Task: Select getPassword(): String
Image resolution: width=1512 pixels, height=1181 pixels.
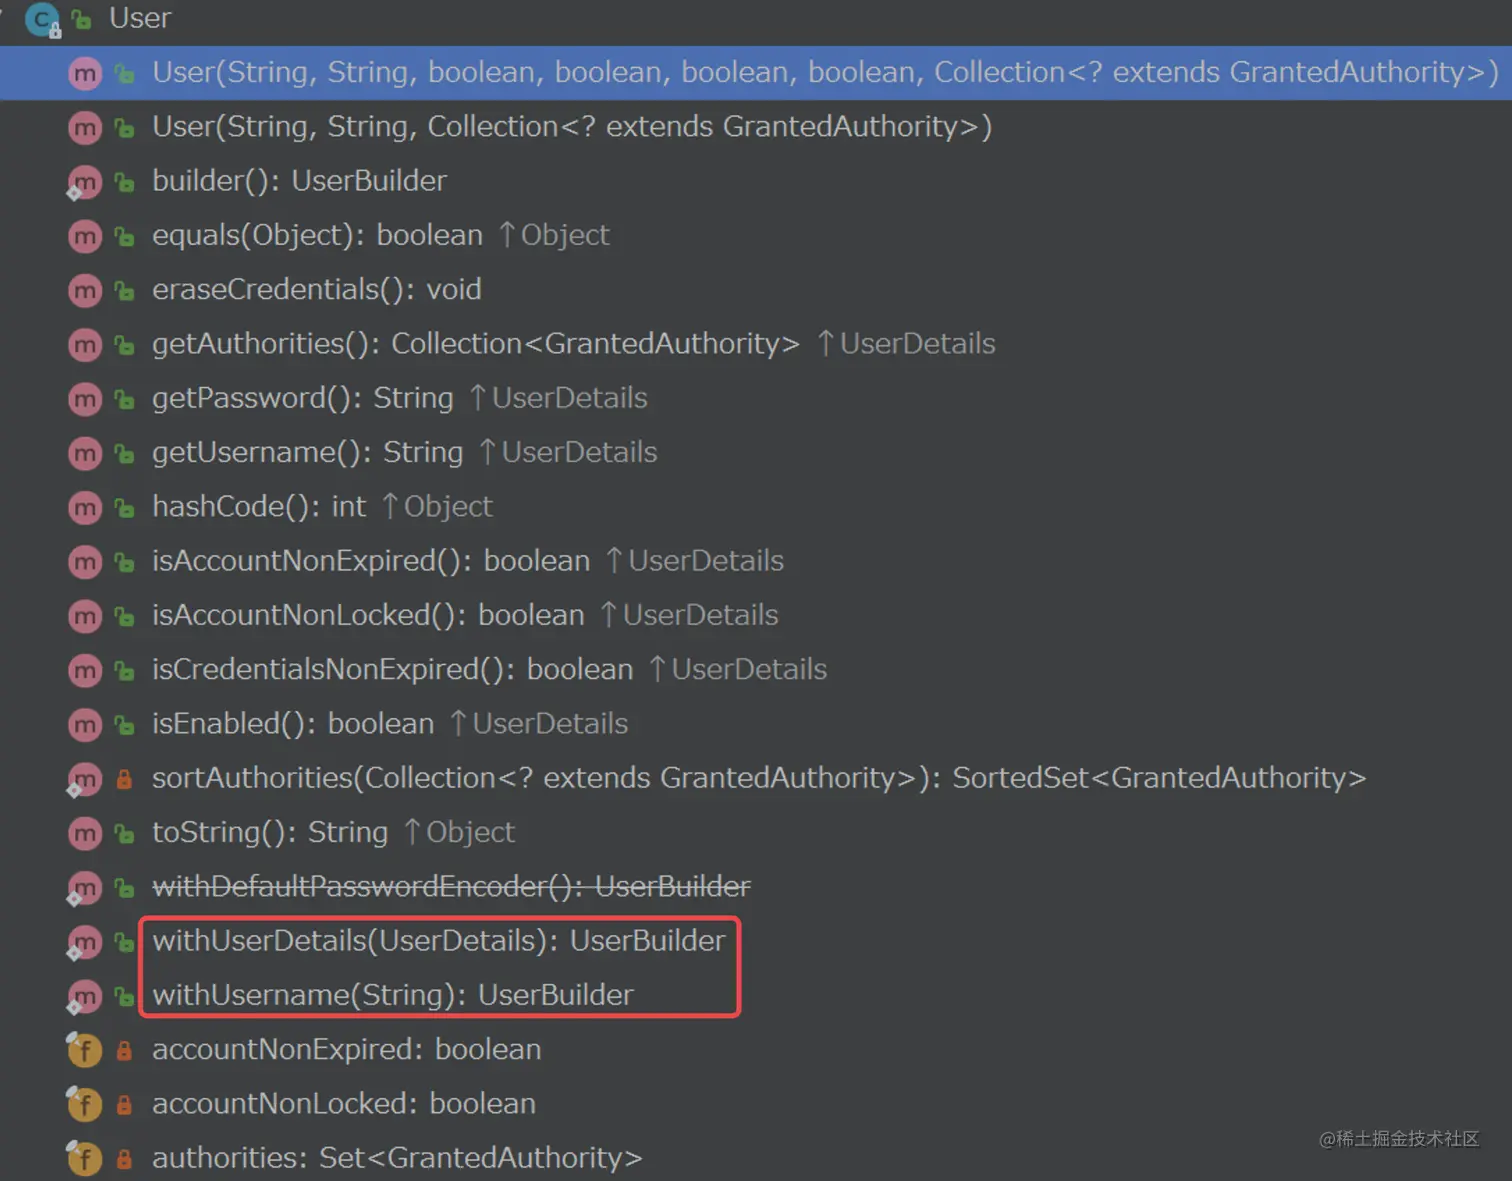Action: coord(303,398)
